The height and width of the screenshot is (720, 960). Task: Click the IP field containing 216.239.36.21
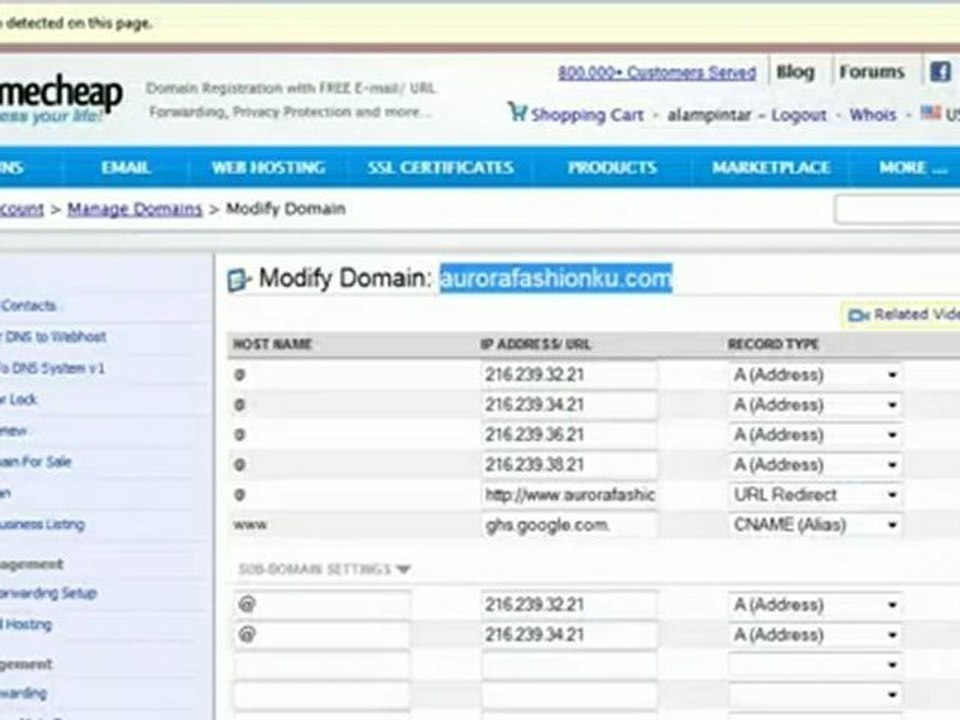click(569, 435)
